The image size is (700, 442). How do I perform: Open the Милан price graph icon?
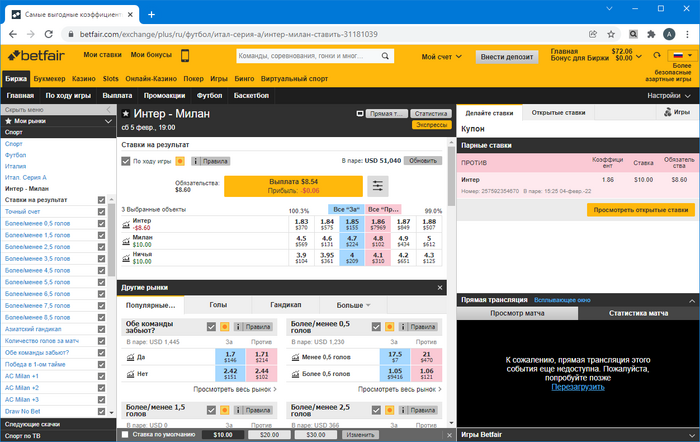(126, 241)
